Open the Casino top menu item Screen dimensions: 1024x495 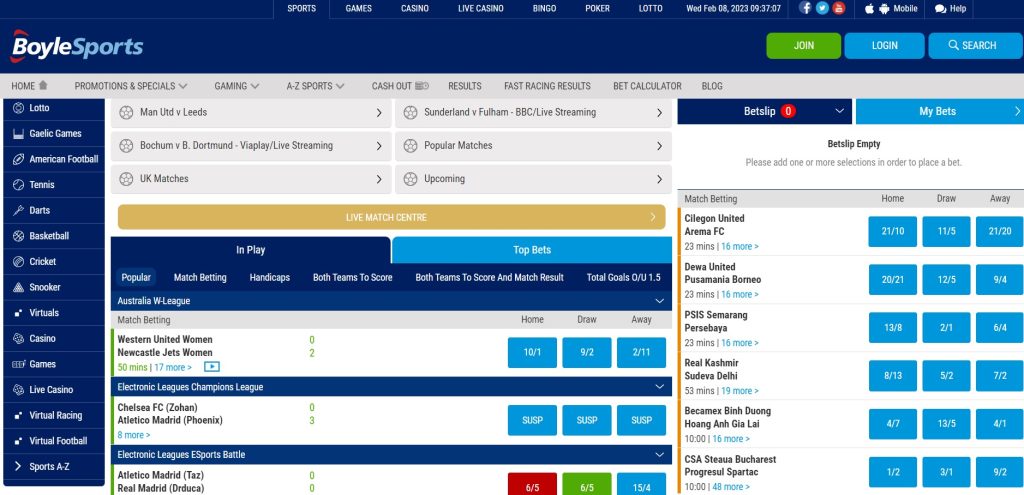click(x=415, y=8)
